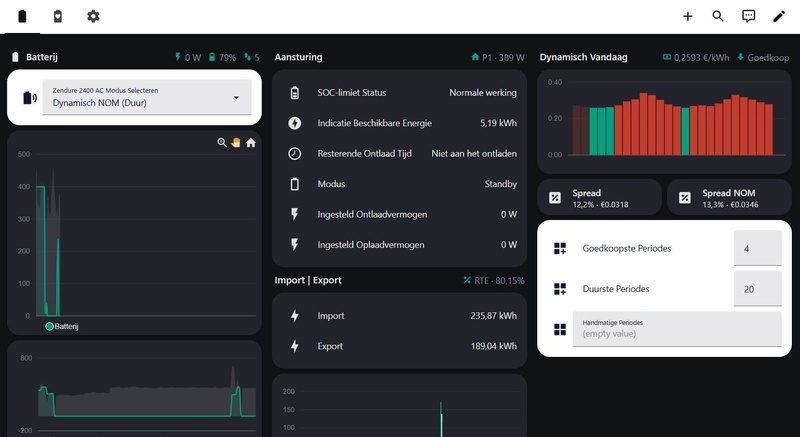Click the bolt icon beside Ingesteld Oplaadvermogen
The width and height of the screenshot is (800, 437).
tap(294, 245)
